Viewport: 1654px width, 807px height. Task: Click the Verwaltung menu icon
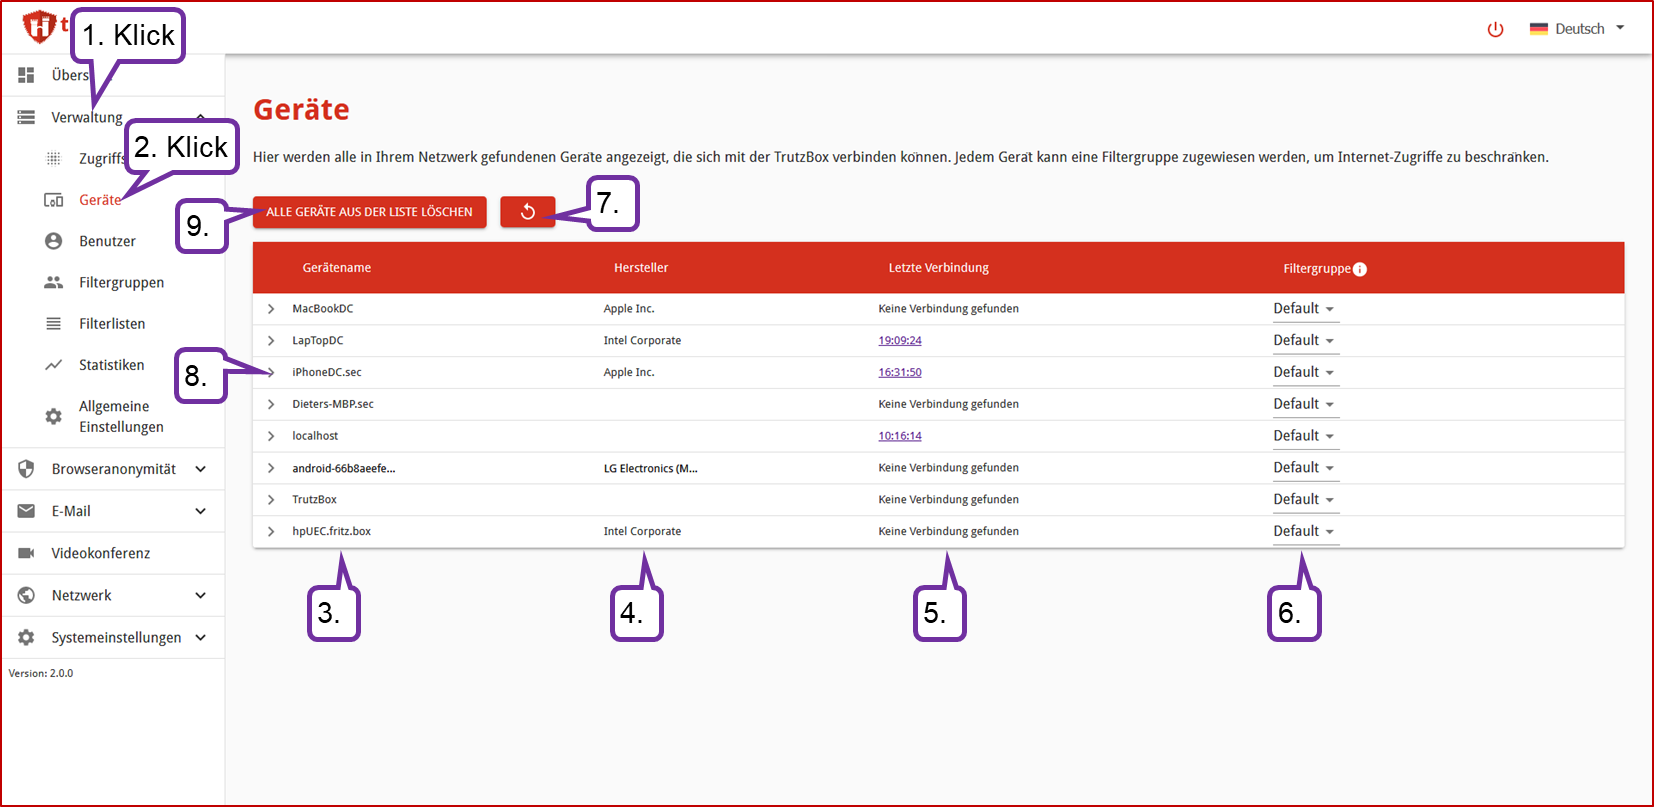click(x=27, y=117)
